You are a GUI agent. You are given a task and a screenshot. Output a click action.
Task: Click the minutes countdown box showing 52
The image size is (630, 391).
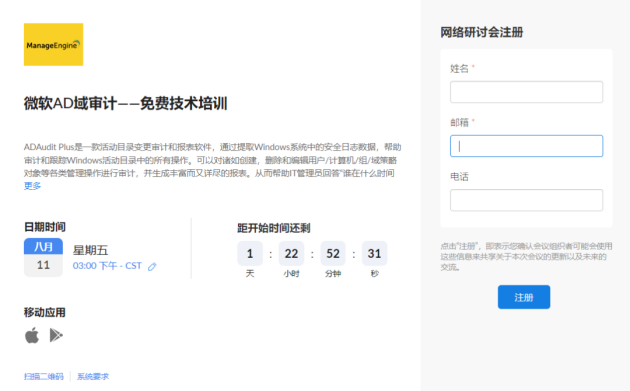pyautogui.click(x=333, y=254)
